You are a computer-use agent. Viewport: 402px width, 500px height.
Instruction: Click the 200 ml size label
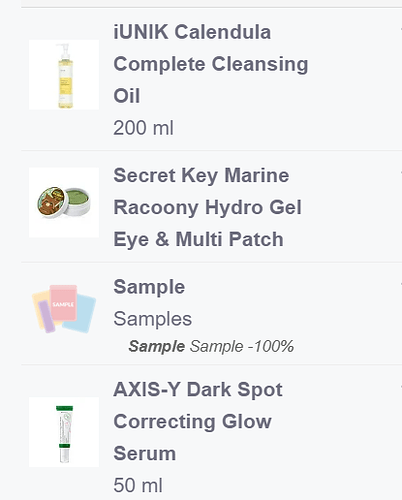pos(143,128)
